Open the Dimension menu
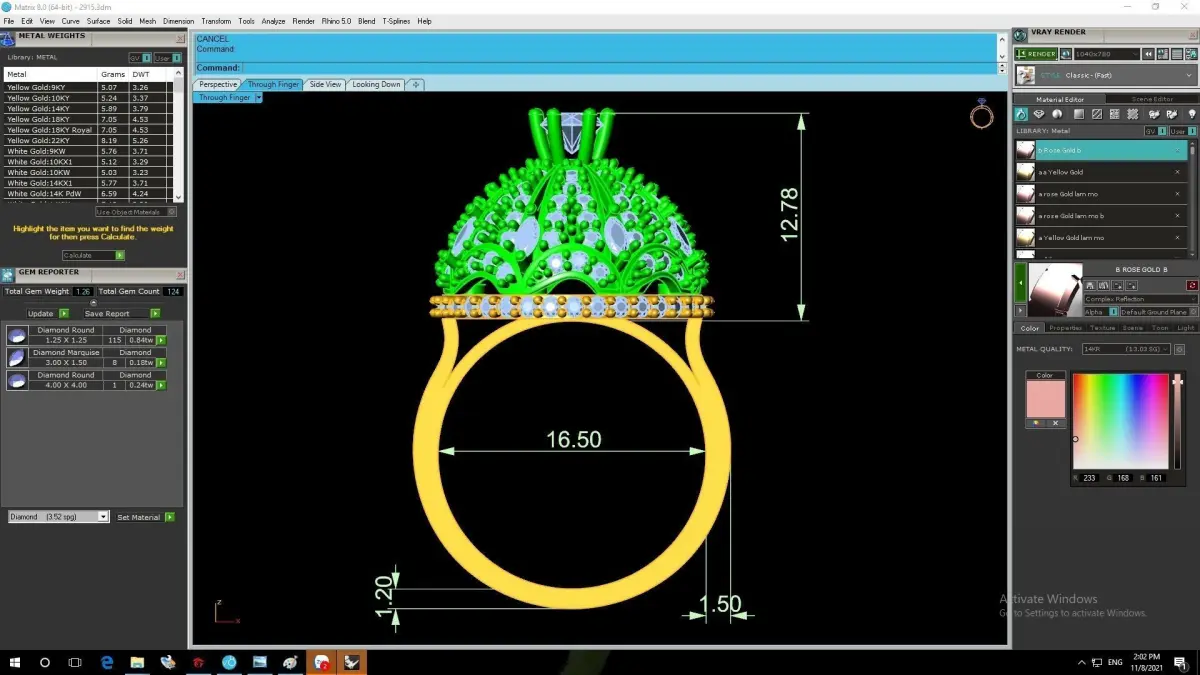The width and height of the screenshot is (1200, 675). [x=178, y=21]
